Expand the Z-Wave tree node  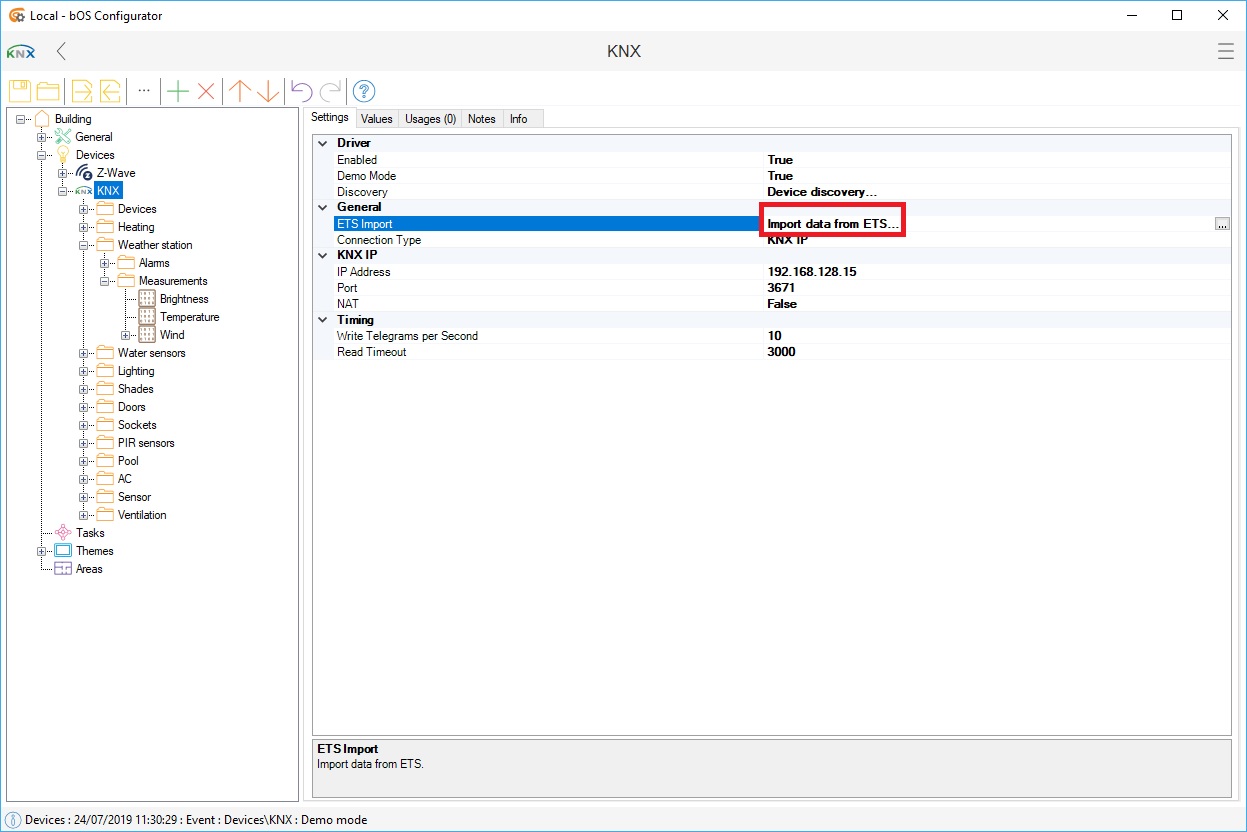(63, 173)
